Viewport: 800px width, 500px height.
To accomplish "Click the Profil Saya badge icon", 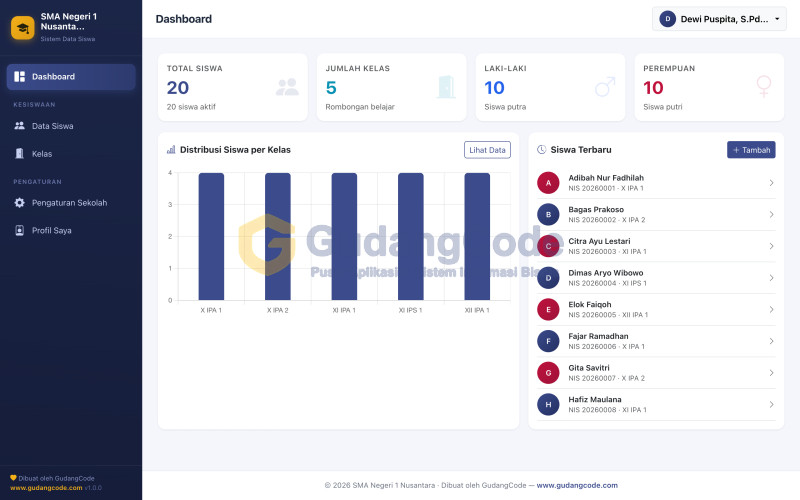I will click(x=19, y=231).
